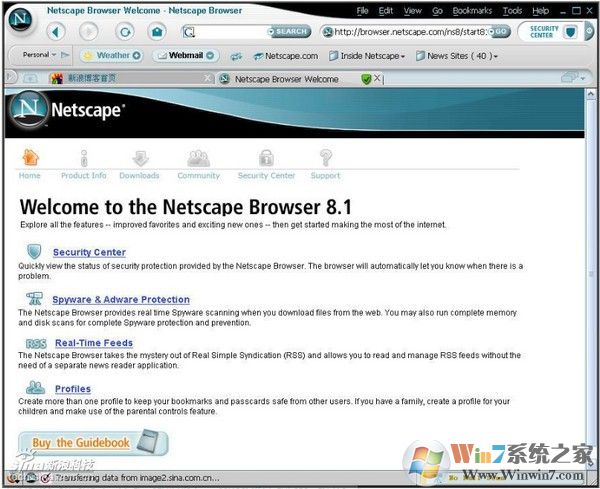
Task: Close the Sina blog tab
Action: [208, 78]
